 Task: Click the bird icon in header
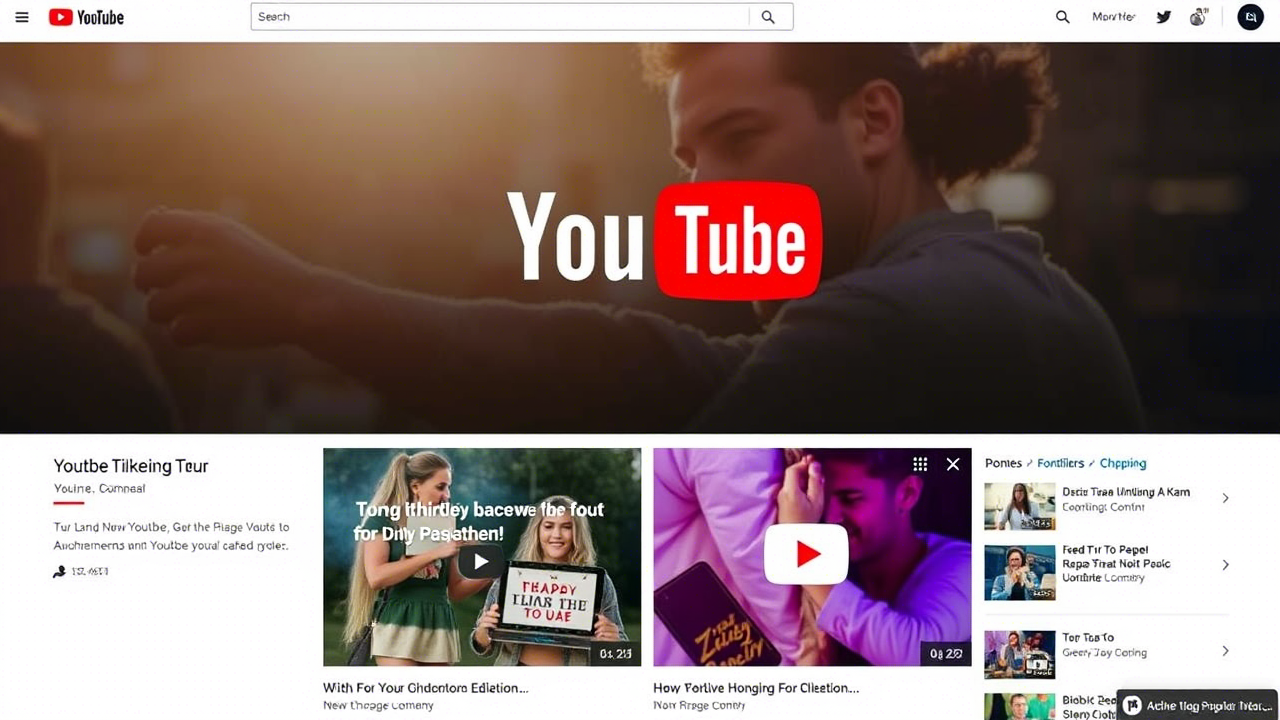(x=1163, y=17)
